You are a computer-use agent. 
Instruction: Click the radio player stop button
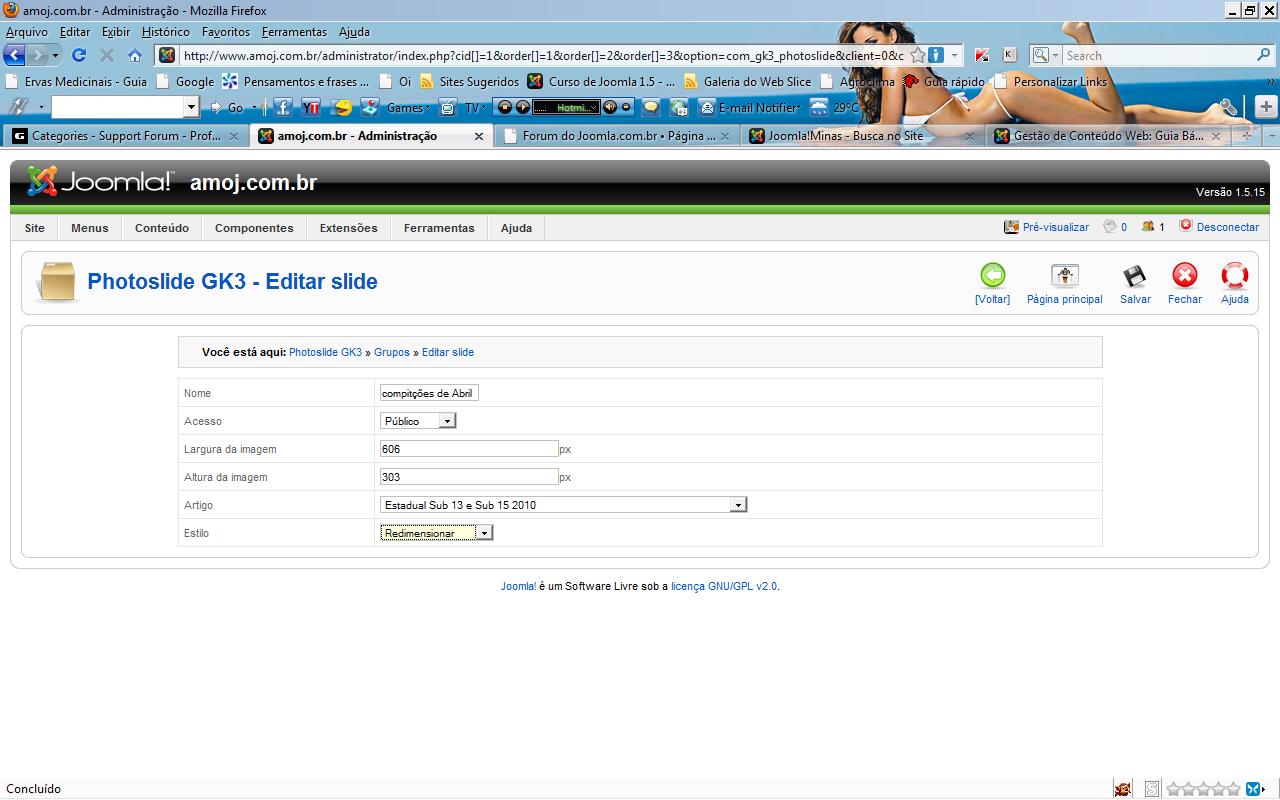pyautogui.click(x=505, y=107)
